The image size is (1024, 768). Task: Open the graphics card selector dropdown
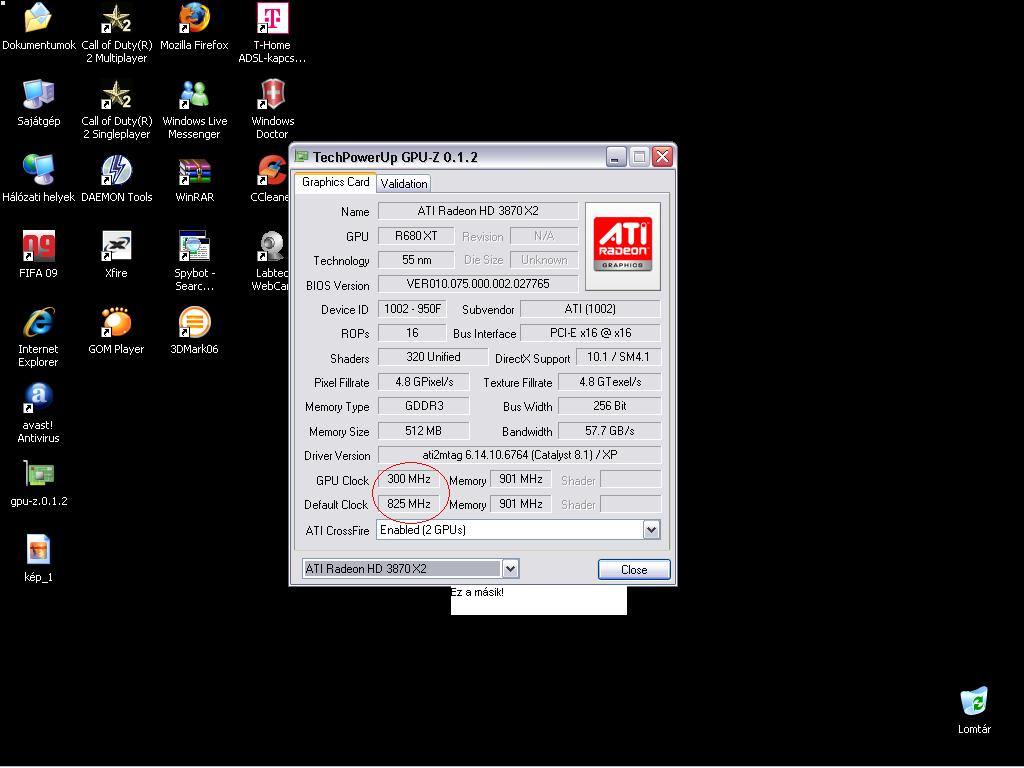(510, 569)
